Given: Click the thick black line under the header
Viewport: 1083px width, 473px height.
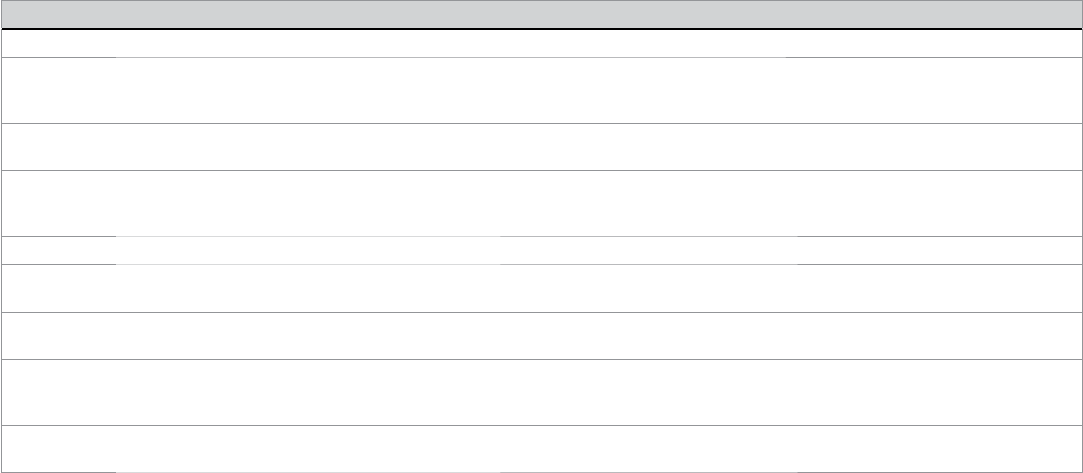Looking at the screenshot, I should pyautogui.click(x=541, y=30).
